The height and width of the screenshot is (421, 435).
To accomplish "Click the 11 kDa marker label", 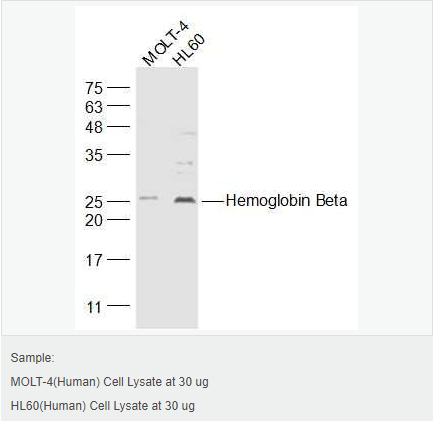I will point(94,307).
